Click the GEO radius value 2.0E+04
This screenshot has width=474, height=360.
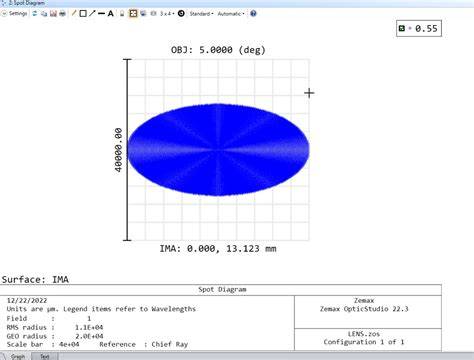(x=89, y=336)
